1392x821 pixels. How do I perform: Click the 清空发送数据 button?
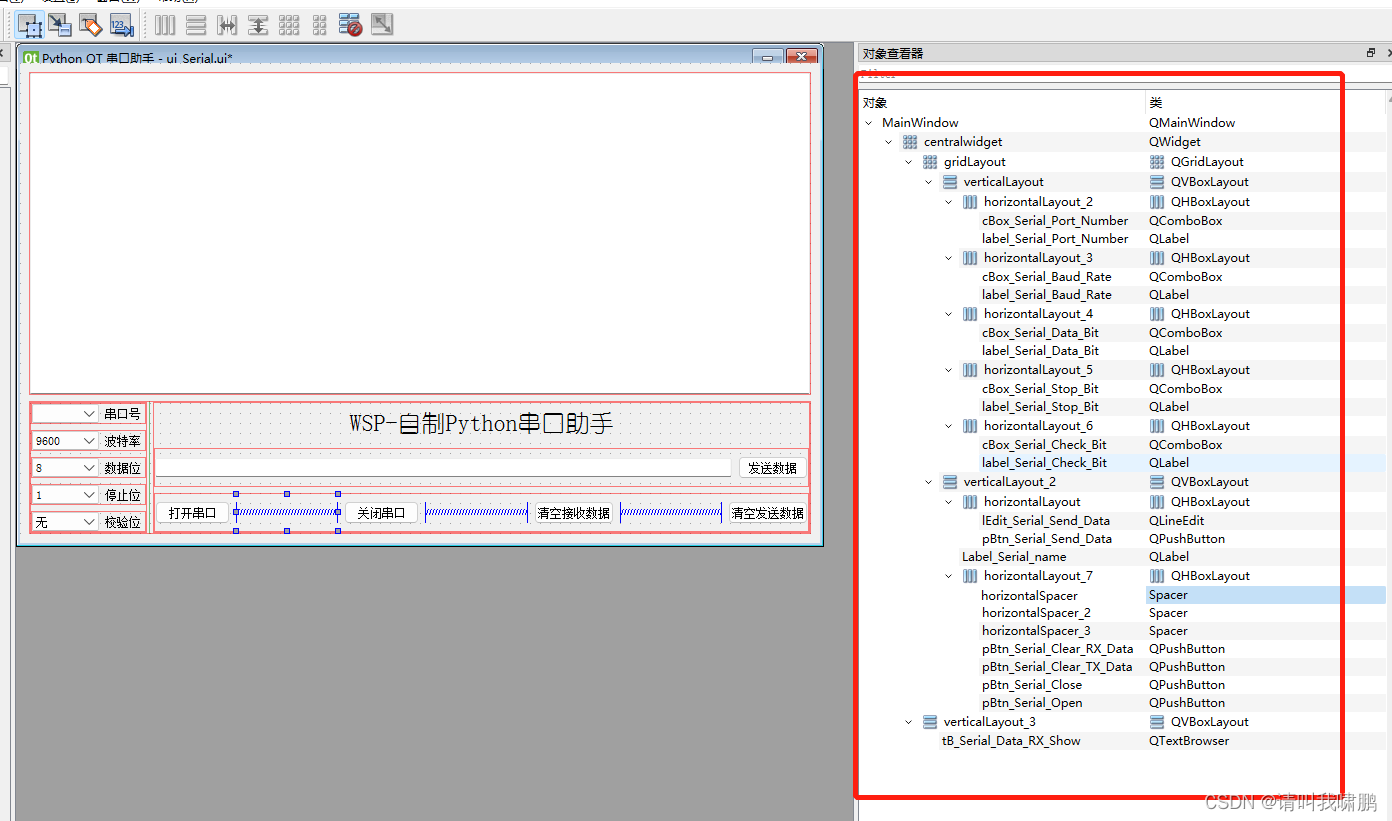point(767,513)
